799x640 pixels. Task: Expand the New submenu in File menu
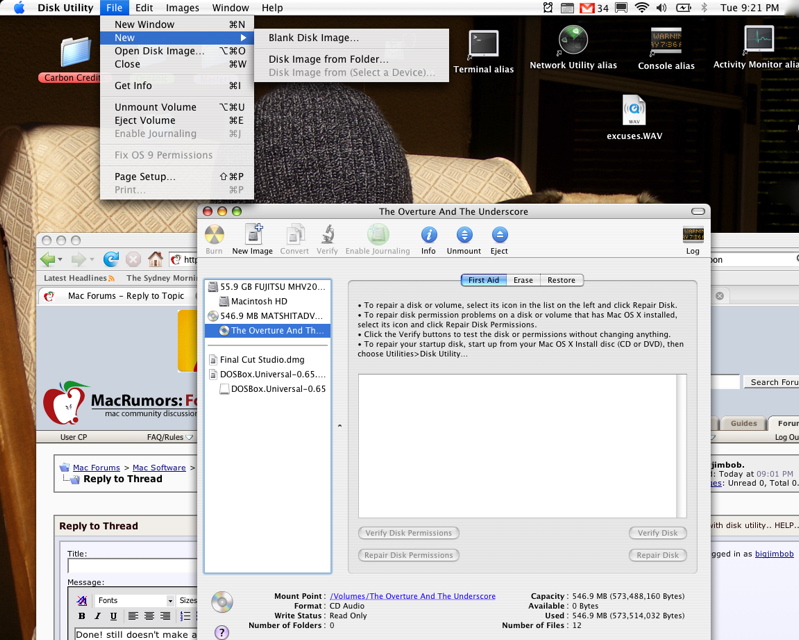(x=177, y=38)
